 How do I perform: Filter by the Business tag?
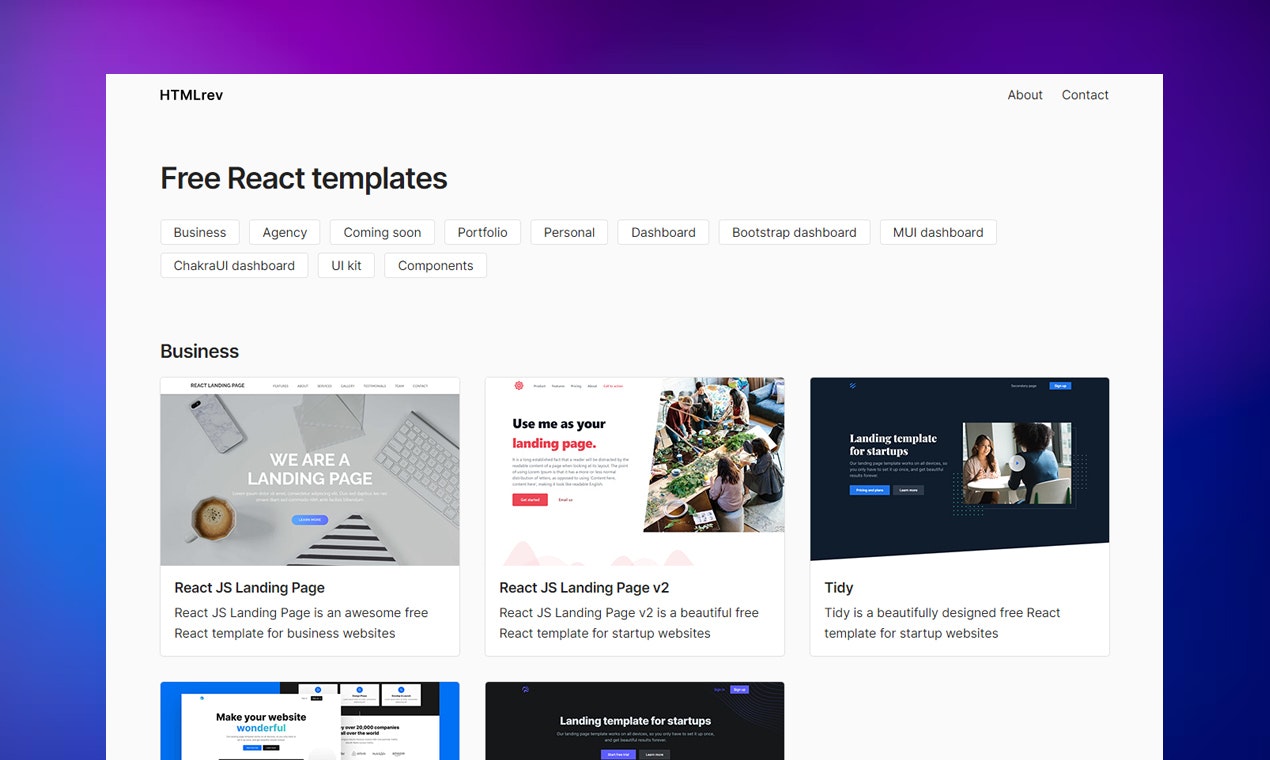200,232
